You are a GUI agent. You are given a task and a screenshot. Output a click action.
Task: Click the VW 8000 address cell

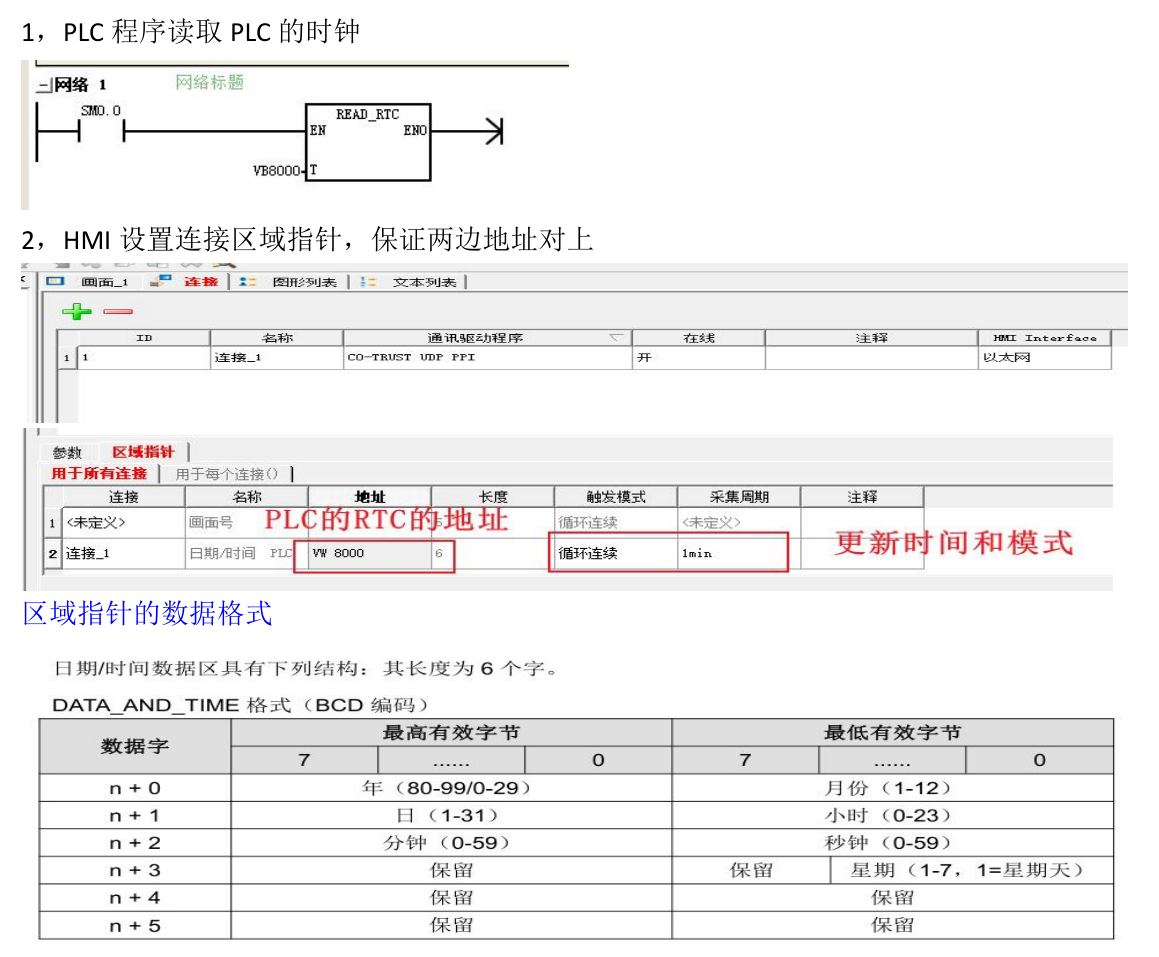pos(370,554)
